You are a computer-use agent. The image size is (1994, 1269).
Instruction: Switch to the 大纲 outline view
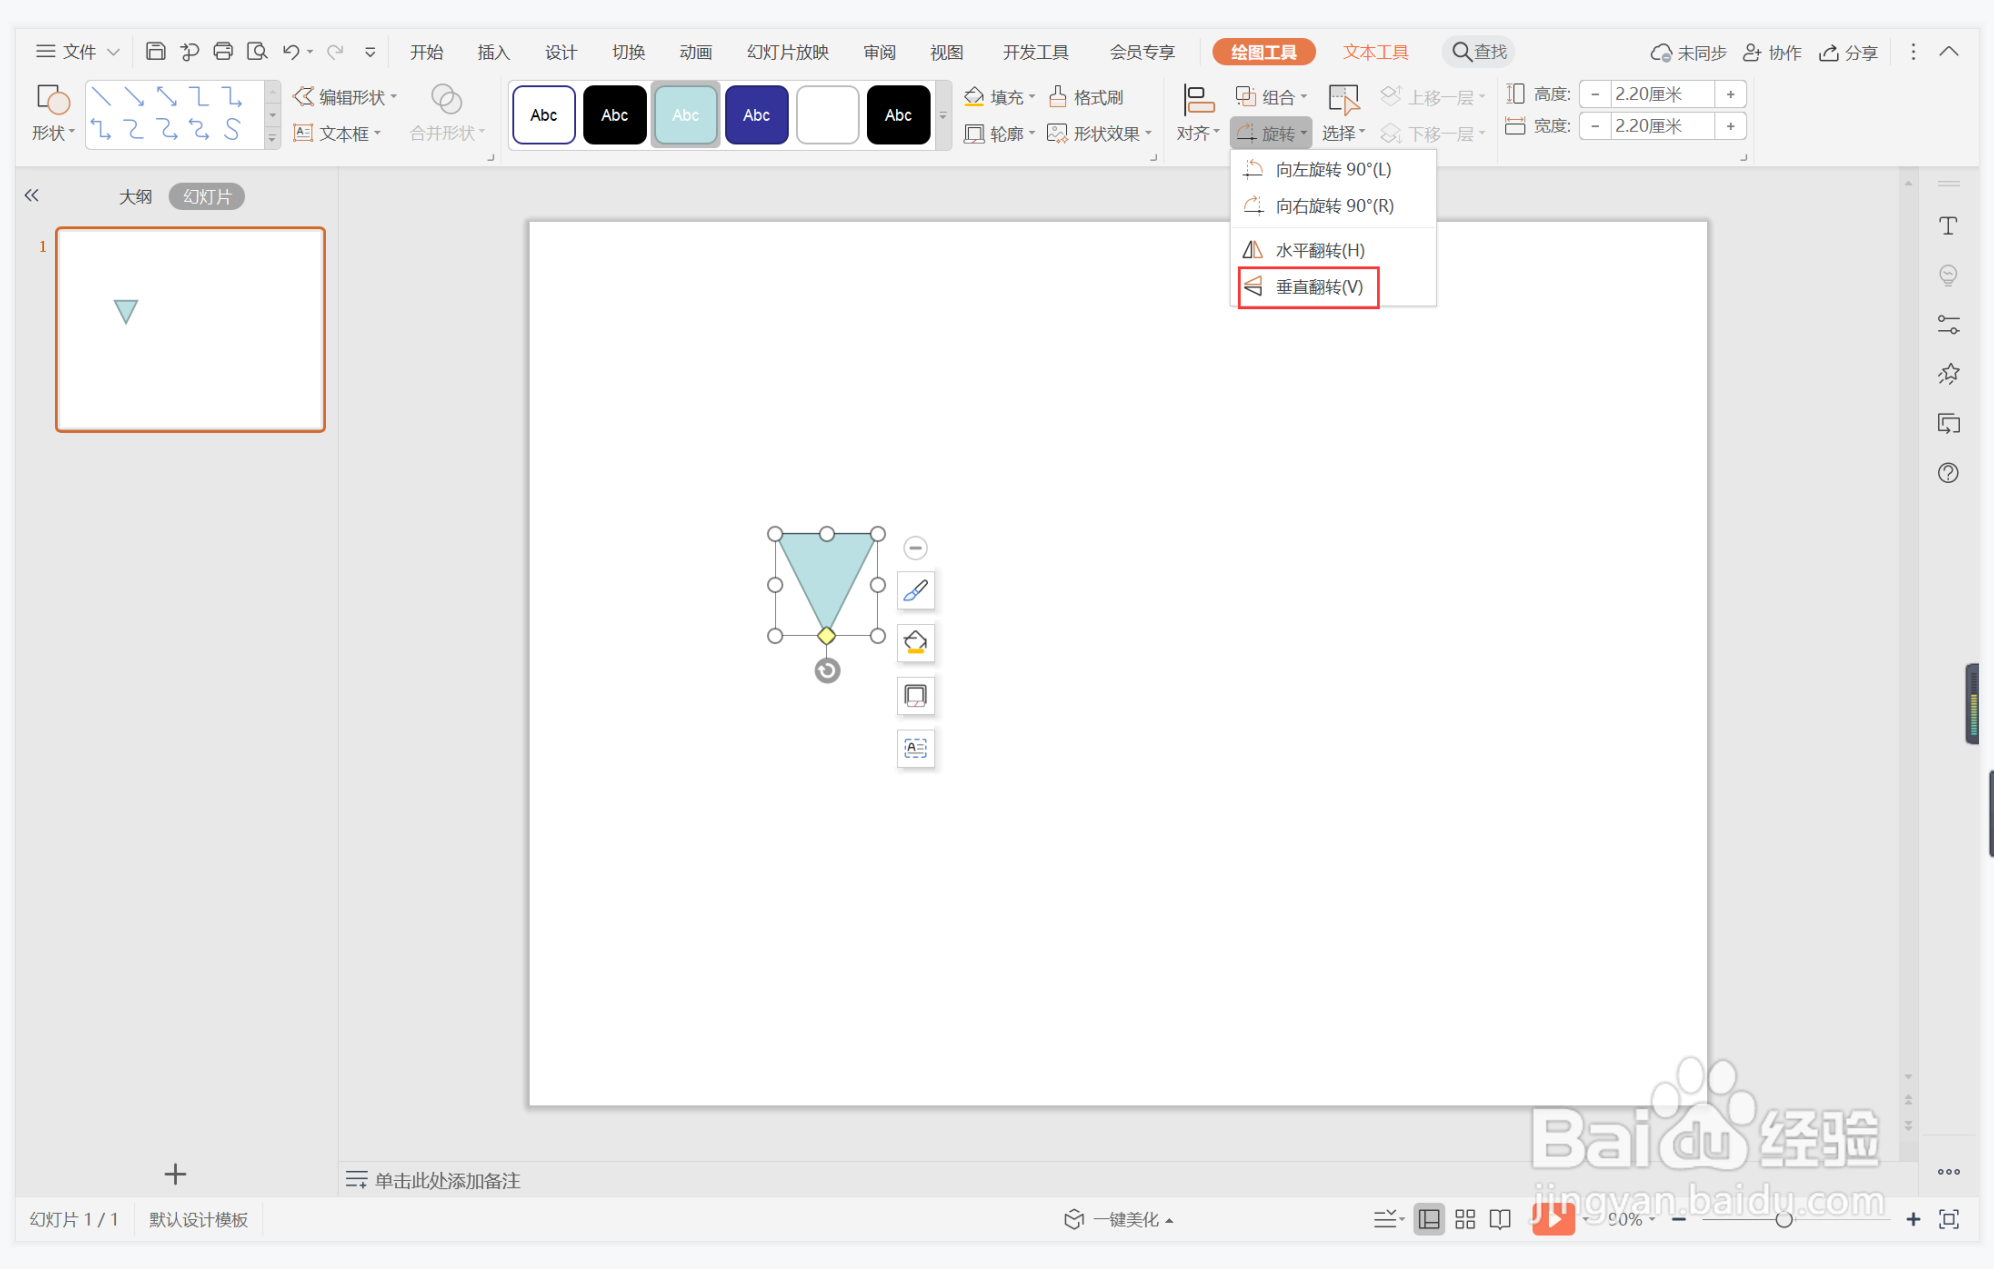coord(135,196)
